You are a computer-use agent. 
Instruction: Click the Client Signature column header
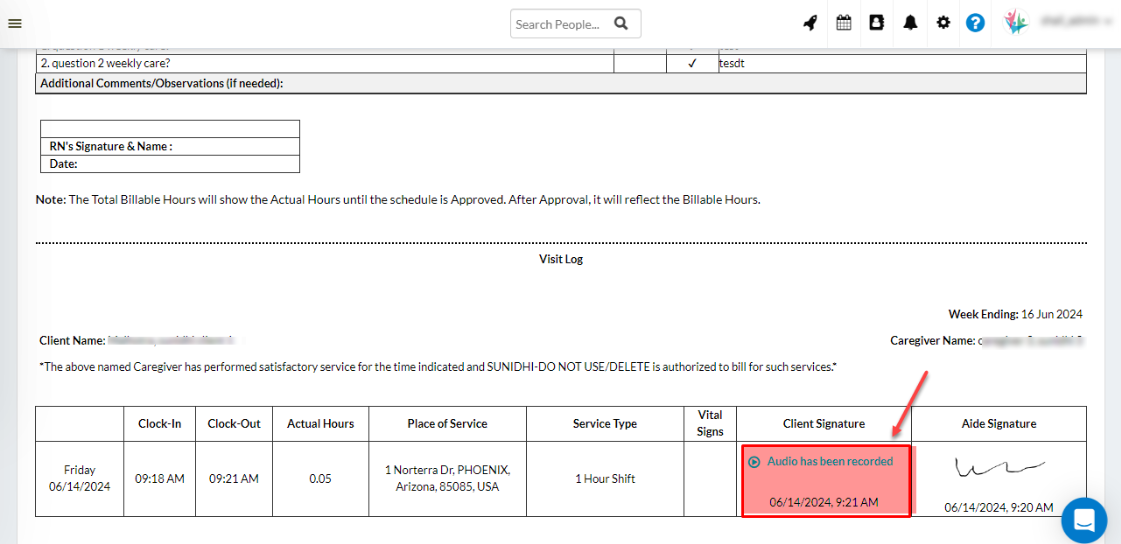825,424
